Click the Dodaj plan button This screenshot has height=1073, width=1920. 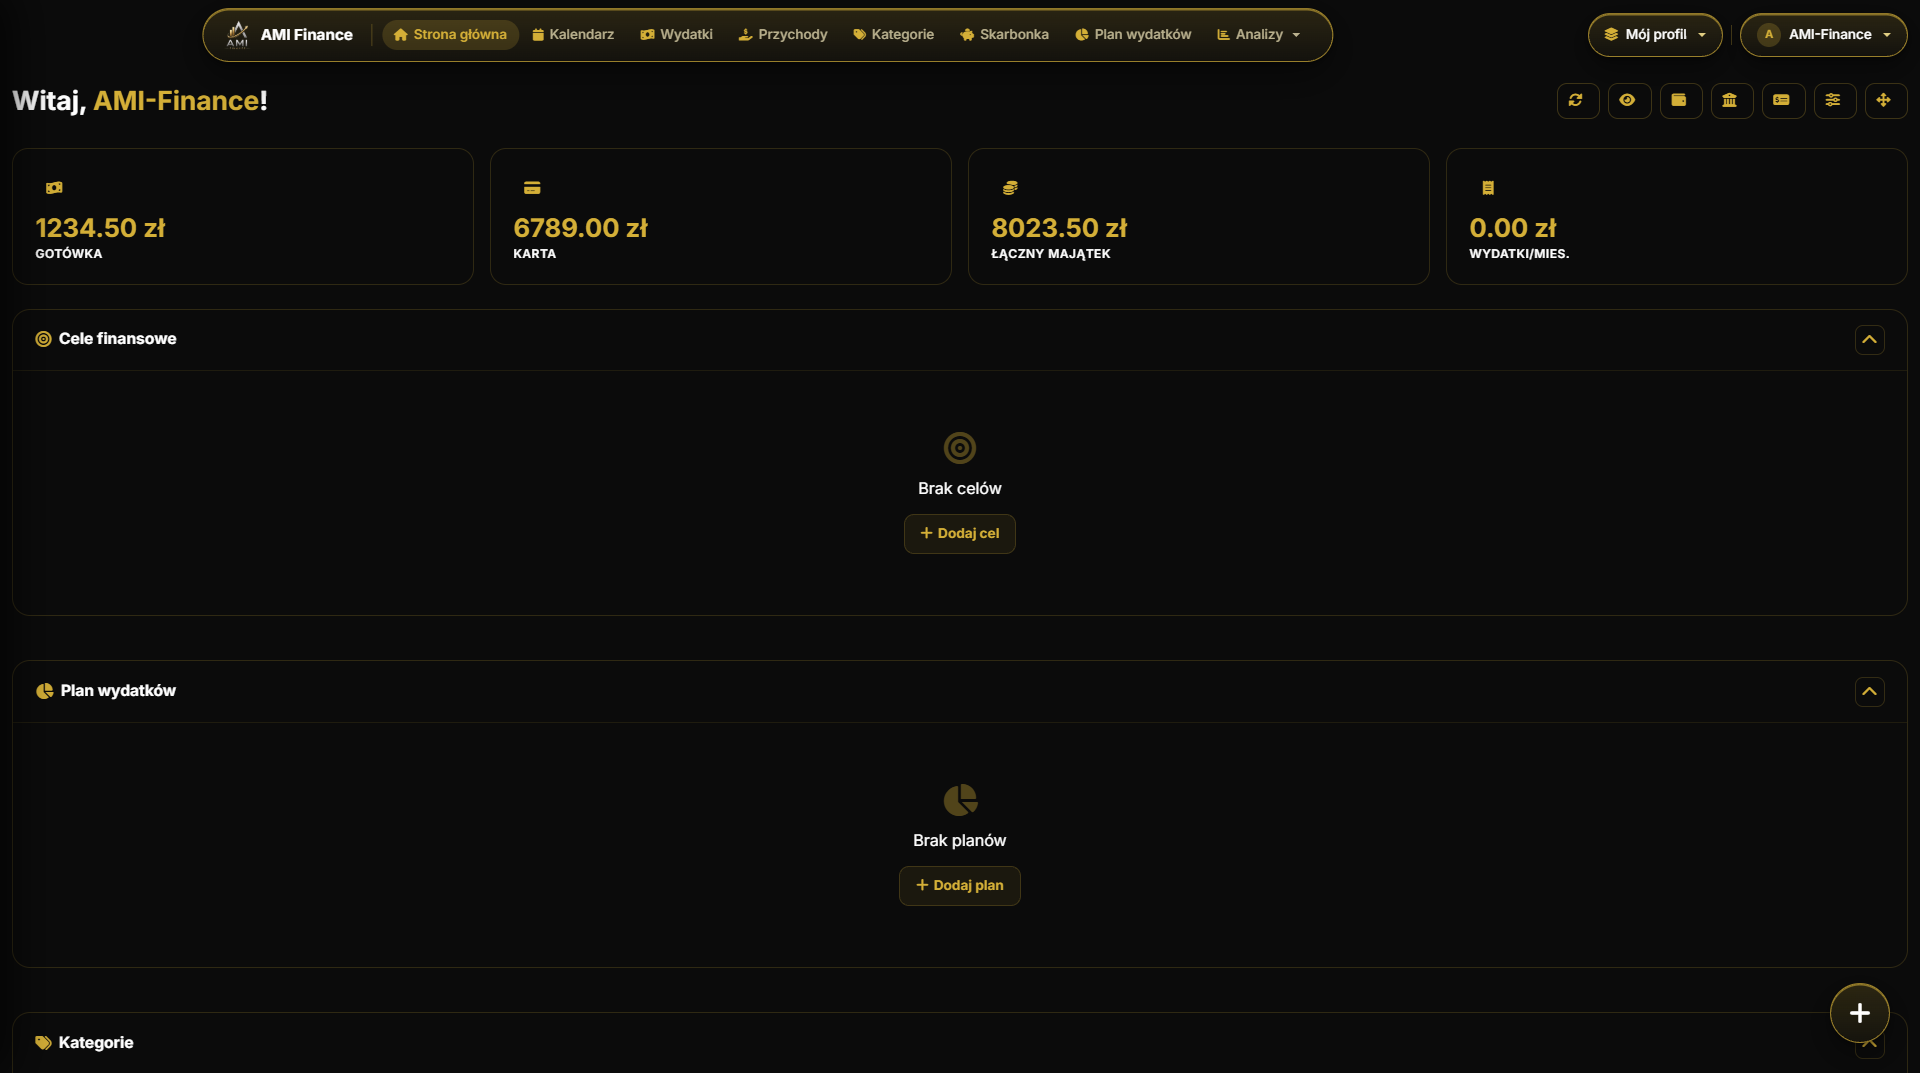959,886
